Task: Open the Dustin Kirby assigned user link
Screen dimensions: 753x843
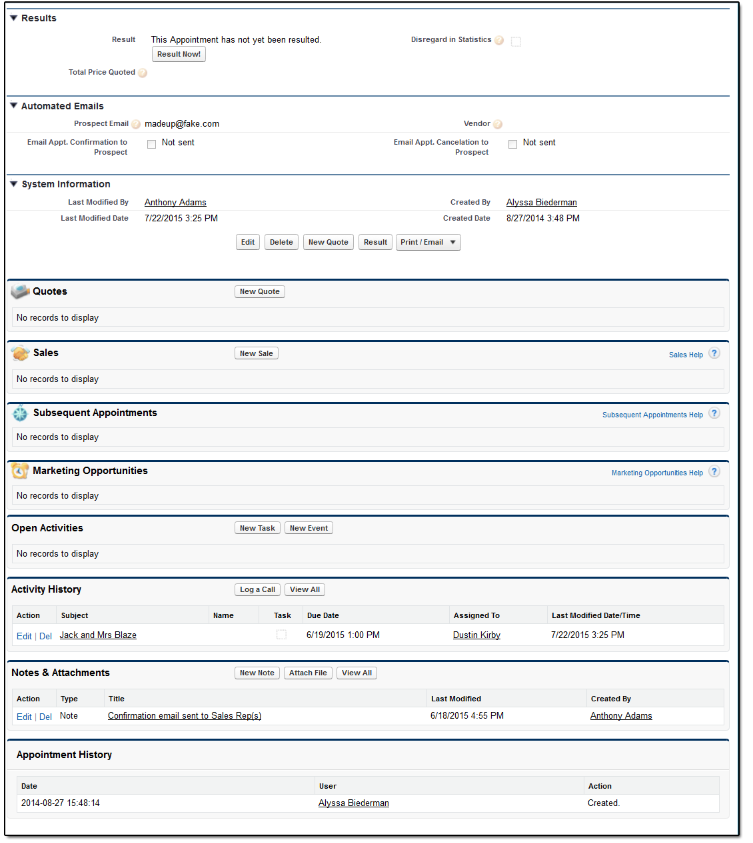Action: [477, 635]
